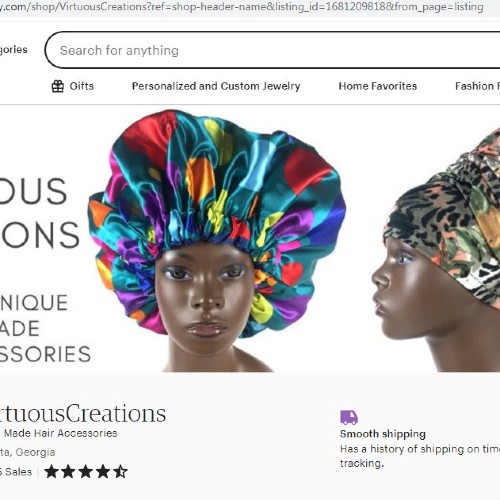
Task: Click the browser URL address bar
Action: pos(242,6)
